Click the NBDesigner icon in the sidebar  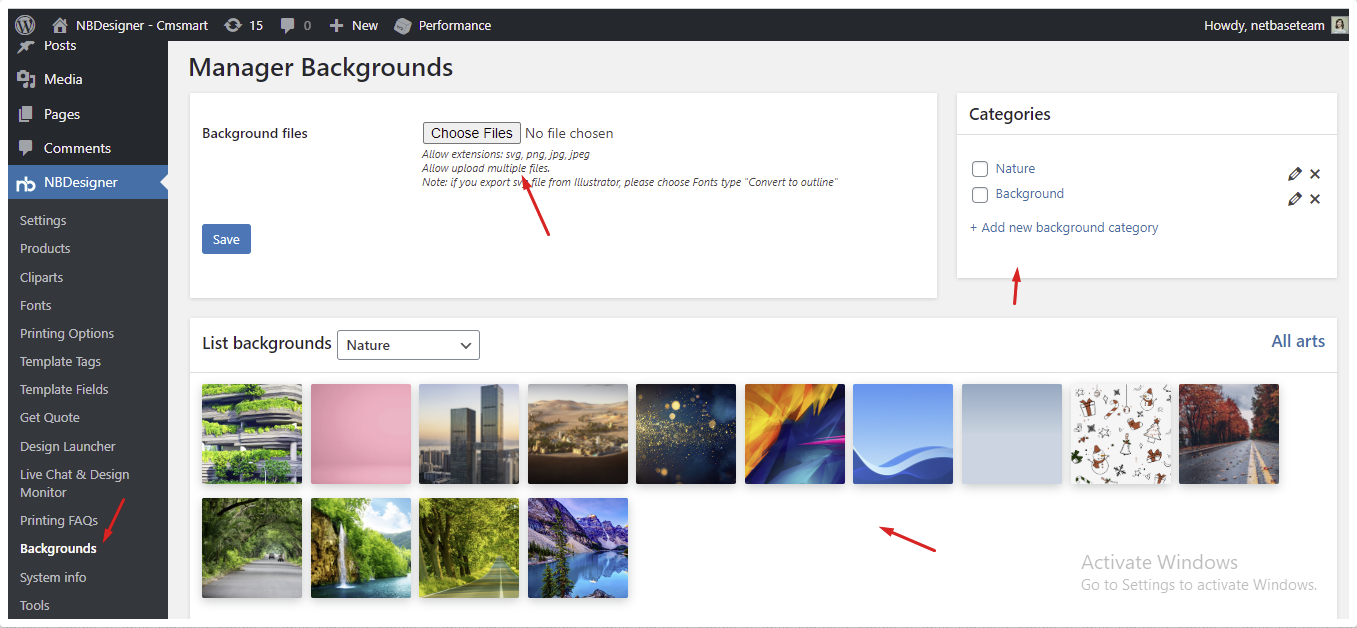[x=25, y=183]
